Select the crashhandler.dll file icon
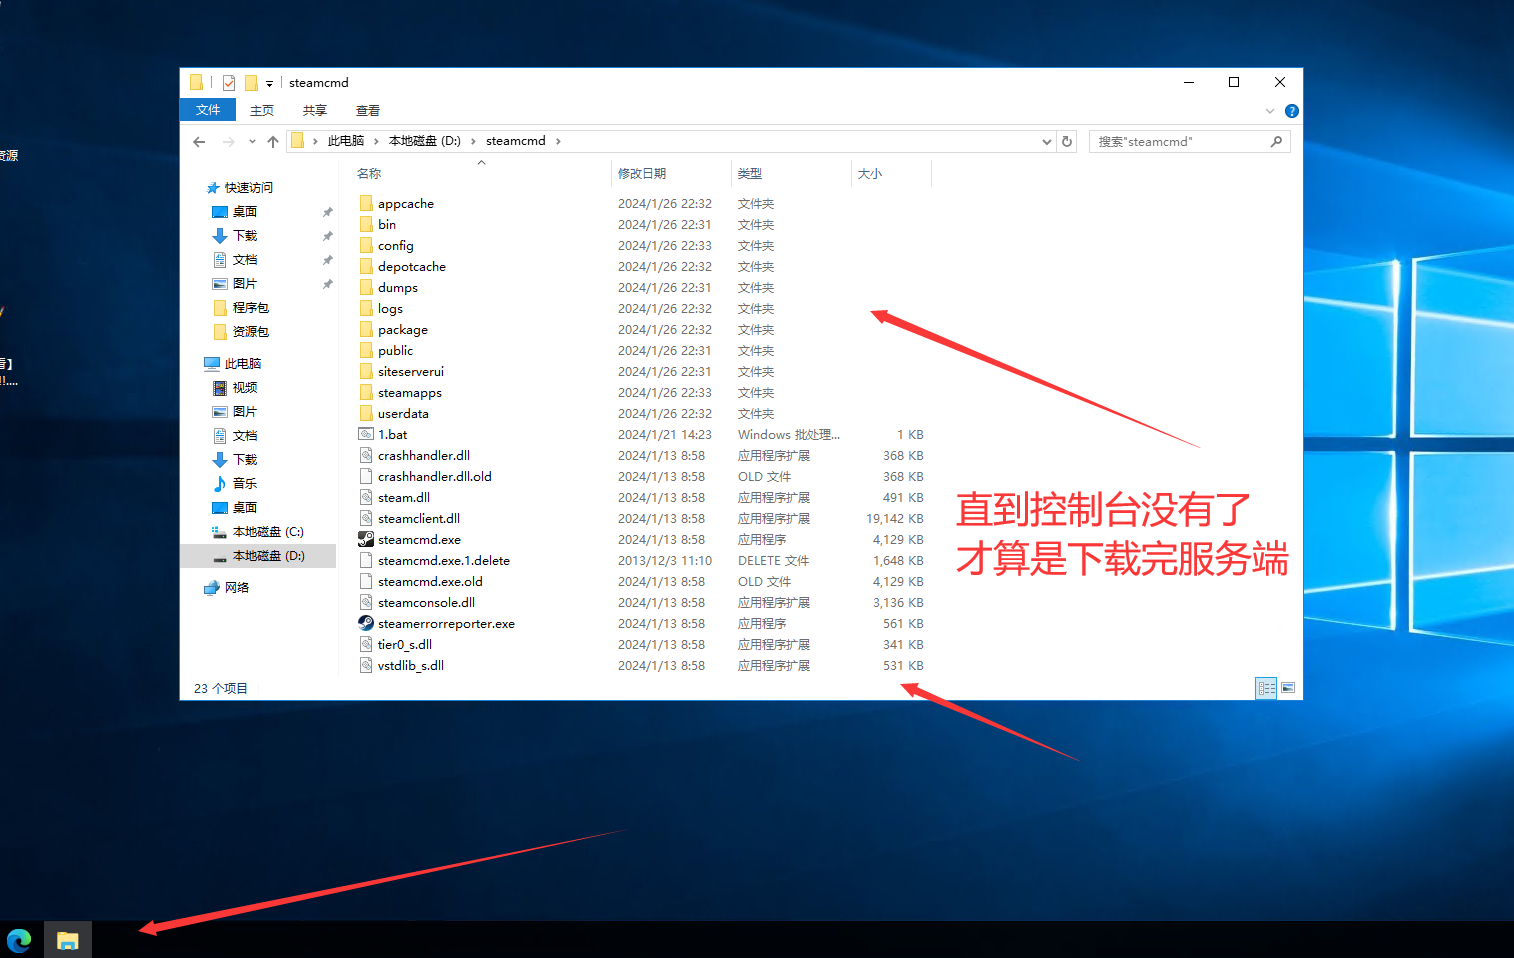Image resolution: width=1514 pixels, height=958 pixels. point(366,455)
